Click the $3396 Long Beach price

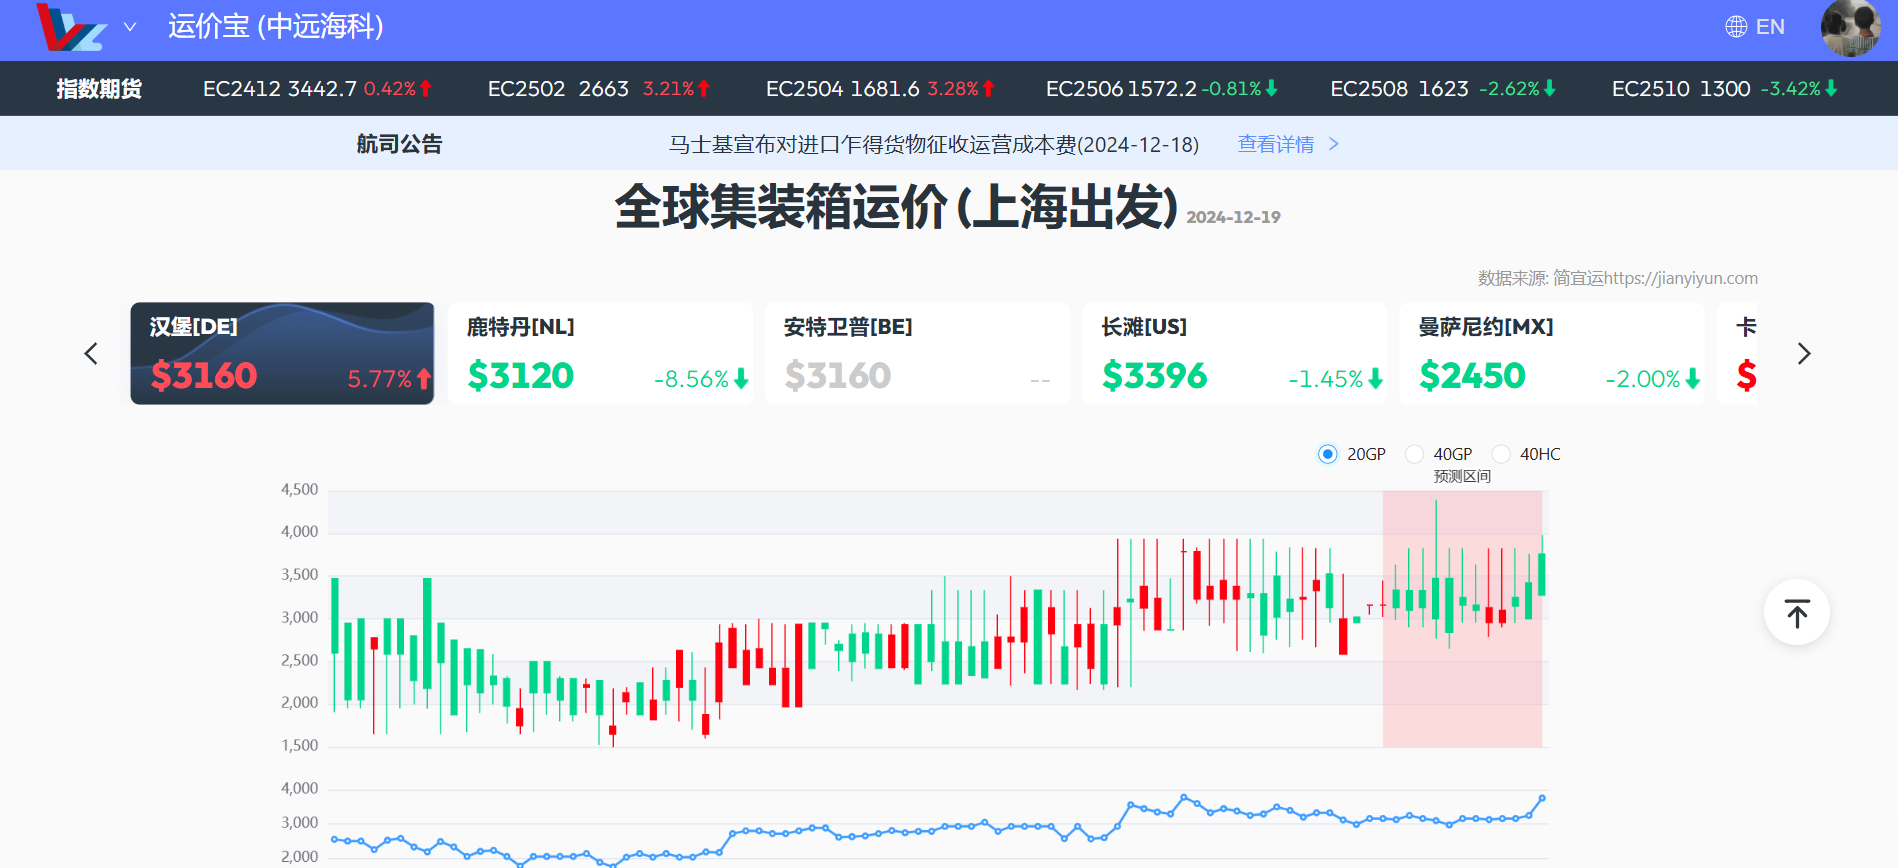click(x=1155, y=376)
